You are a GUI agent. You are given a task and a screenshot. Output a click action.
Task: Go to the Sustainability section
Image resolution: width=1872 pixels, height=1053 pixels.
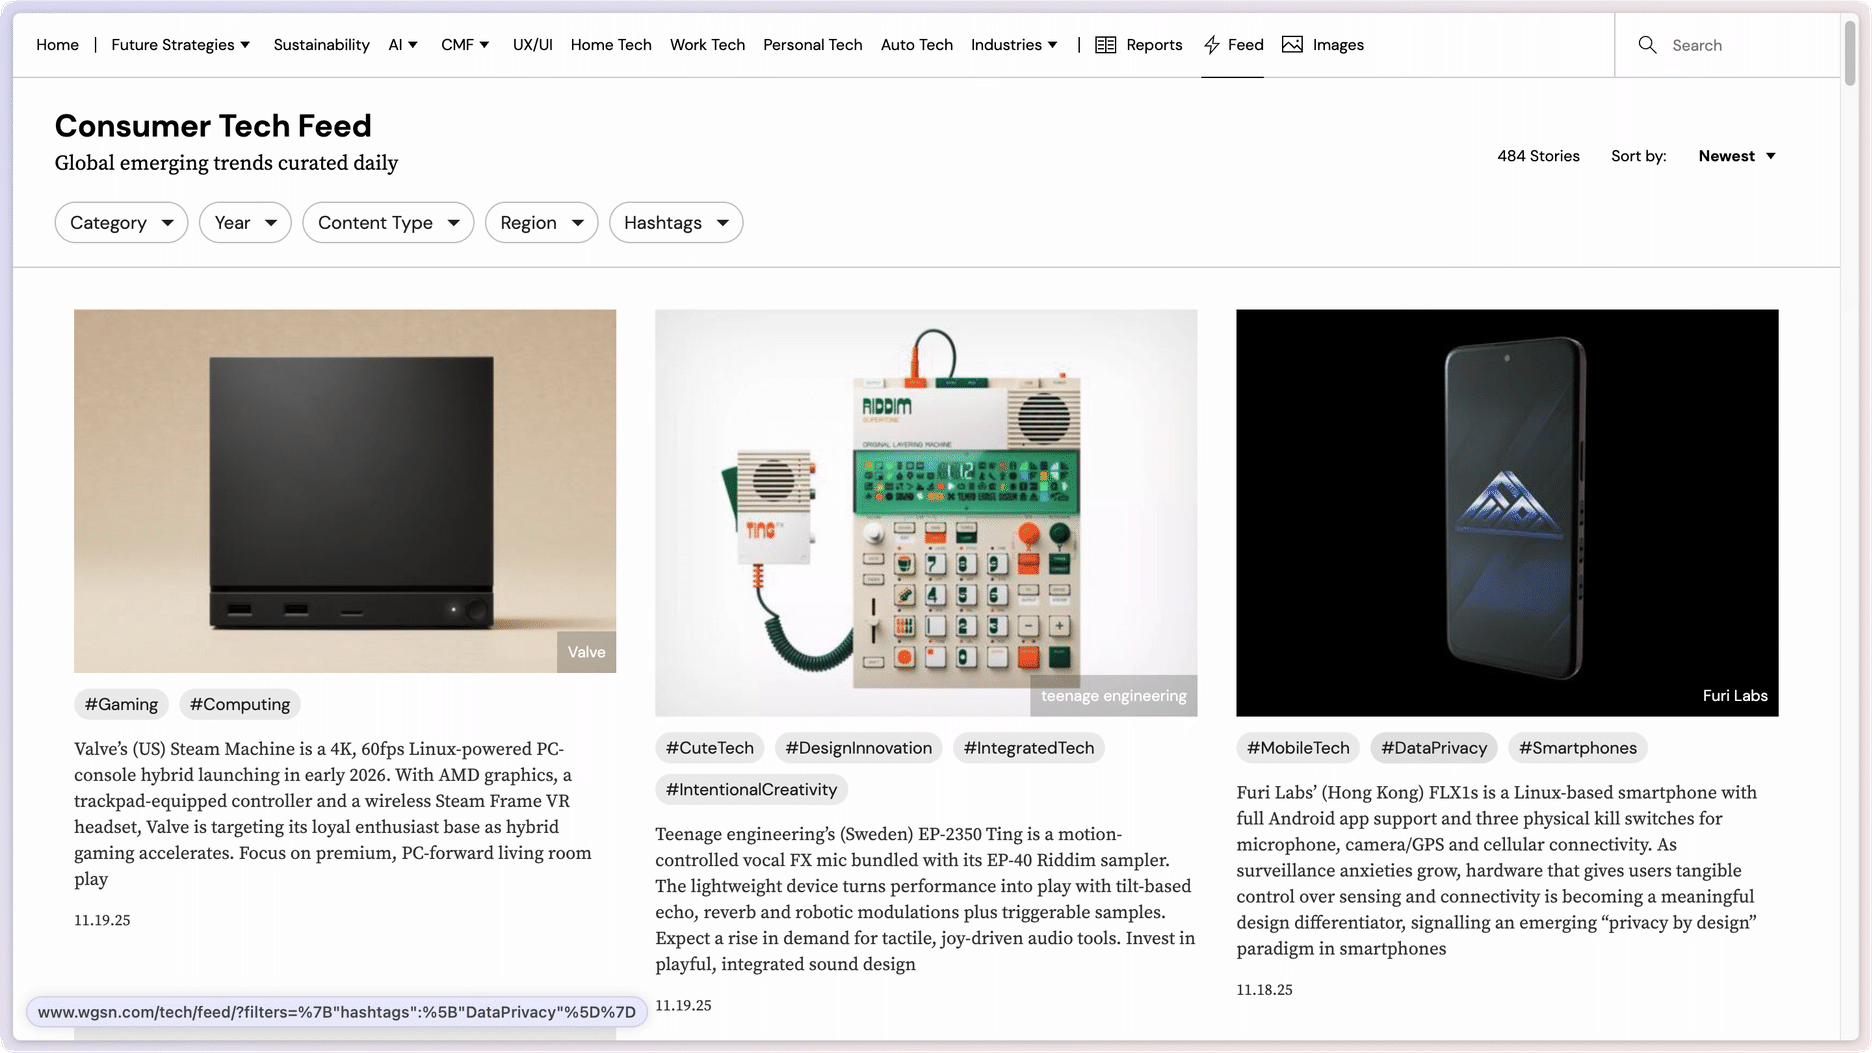click(x=321, y=45)
